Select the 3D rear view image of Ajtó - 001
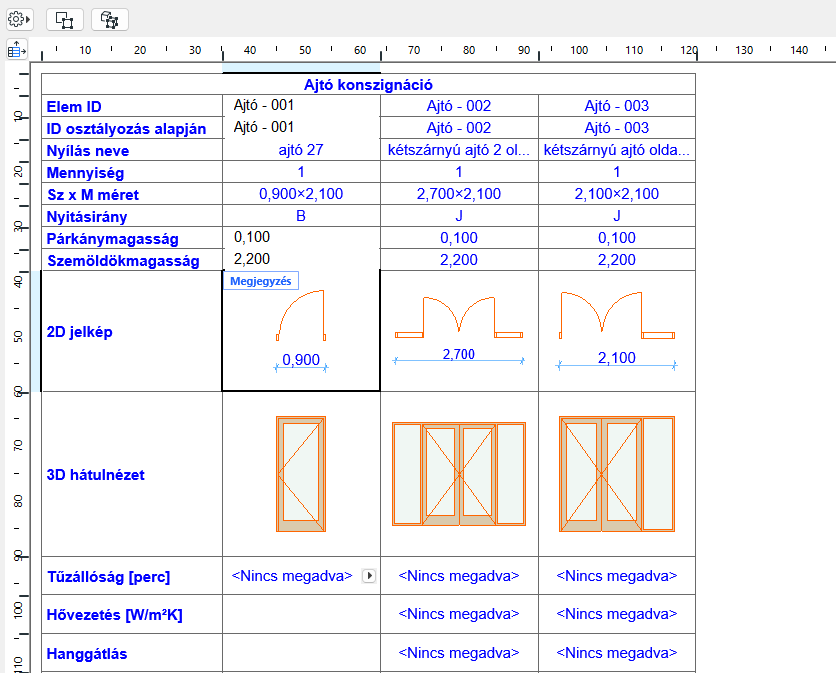Viewport: 836px width, 673px height. (300, 474)
